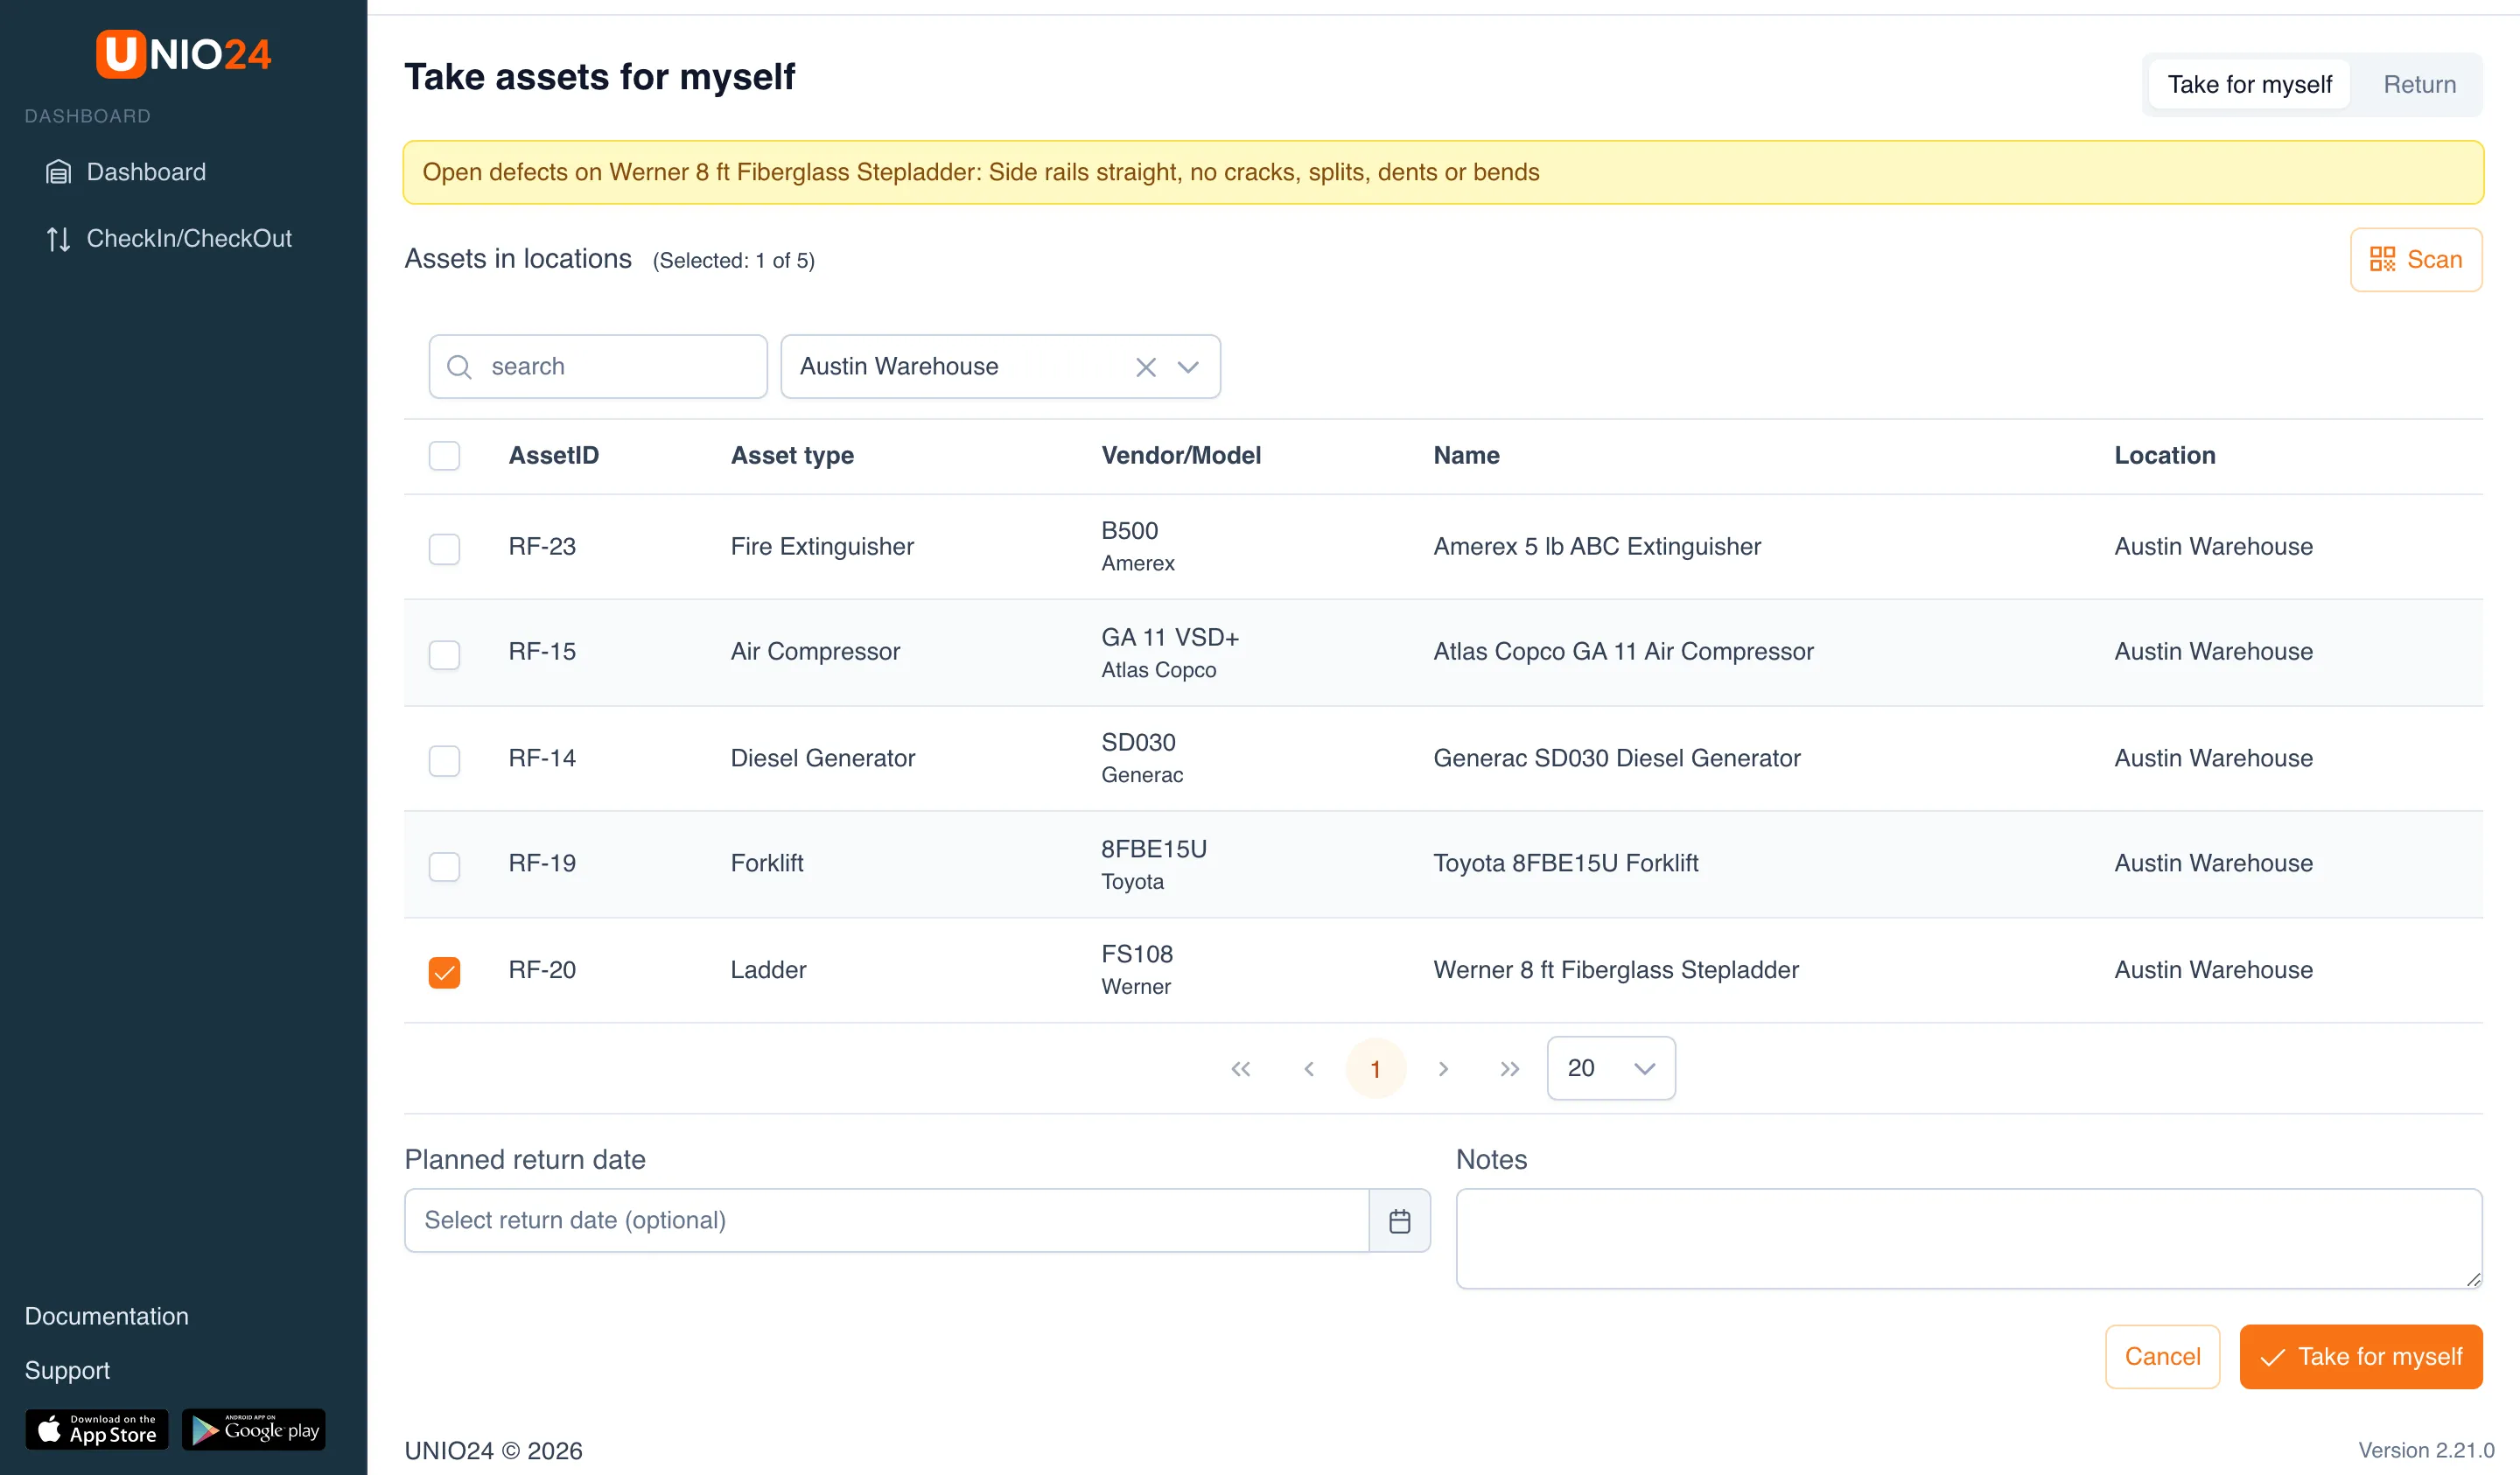Viewport: 2520px width, 1475px height.
Task: Click the Generac SD030 Diesel Generator name
Action: click(1616, 758)
